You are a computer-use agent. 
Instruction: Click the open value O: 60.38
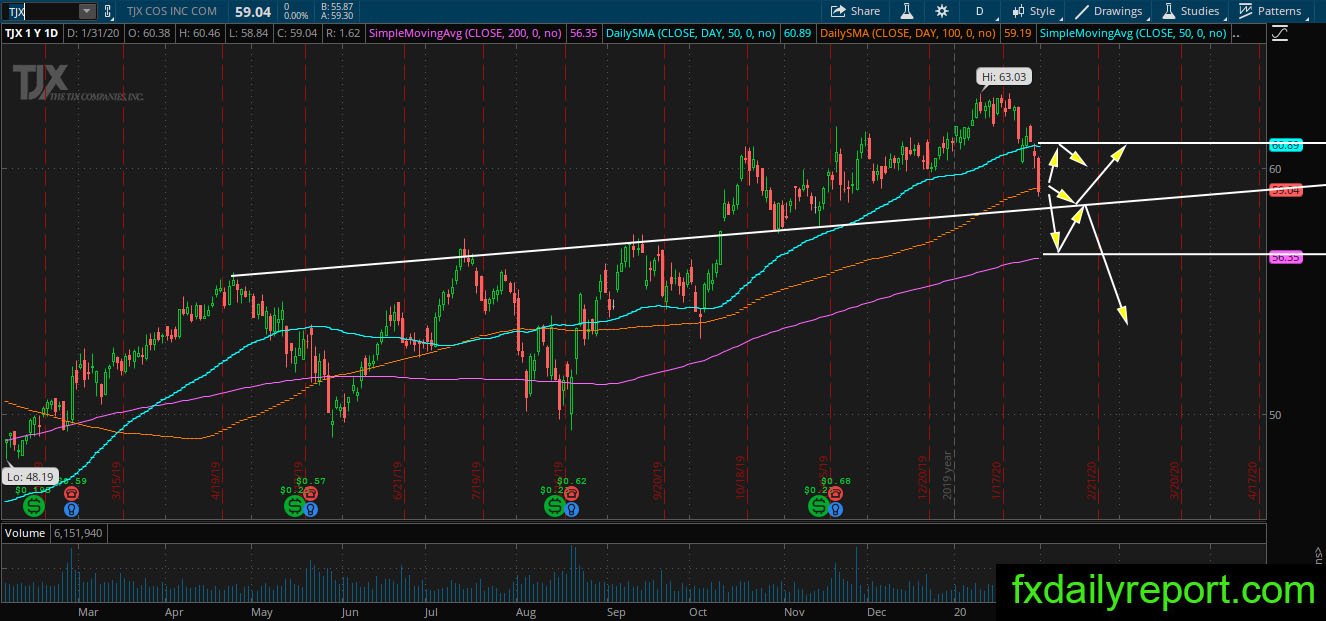[x=147, y=33]
